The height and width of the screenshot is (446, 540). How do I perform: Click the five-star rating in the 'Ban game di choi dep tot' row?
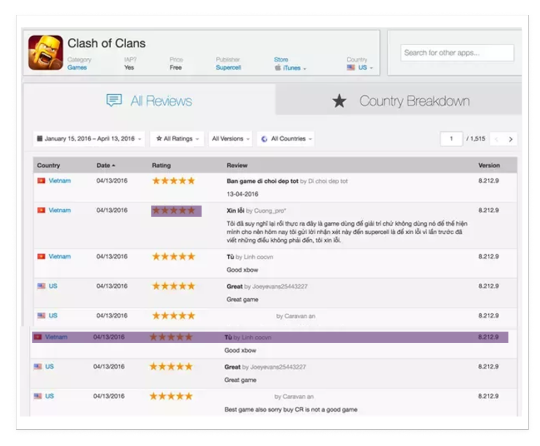(x=174, y=181)
